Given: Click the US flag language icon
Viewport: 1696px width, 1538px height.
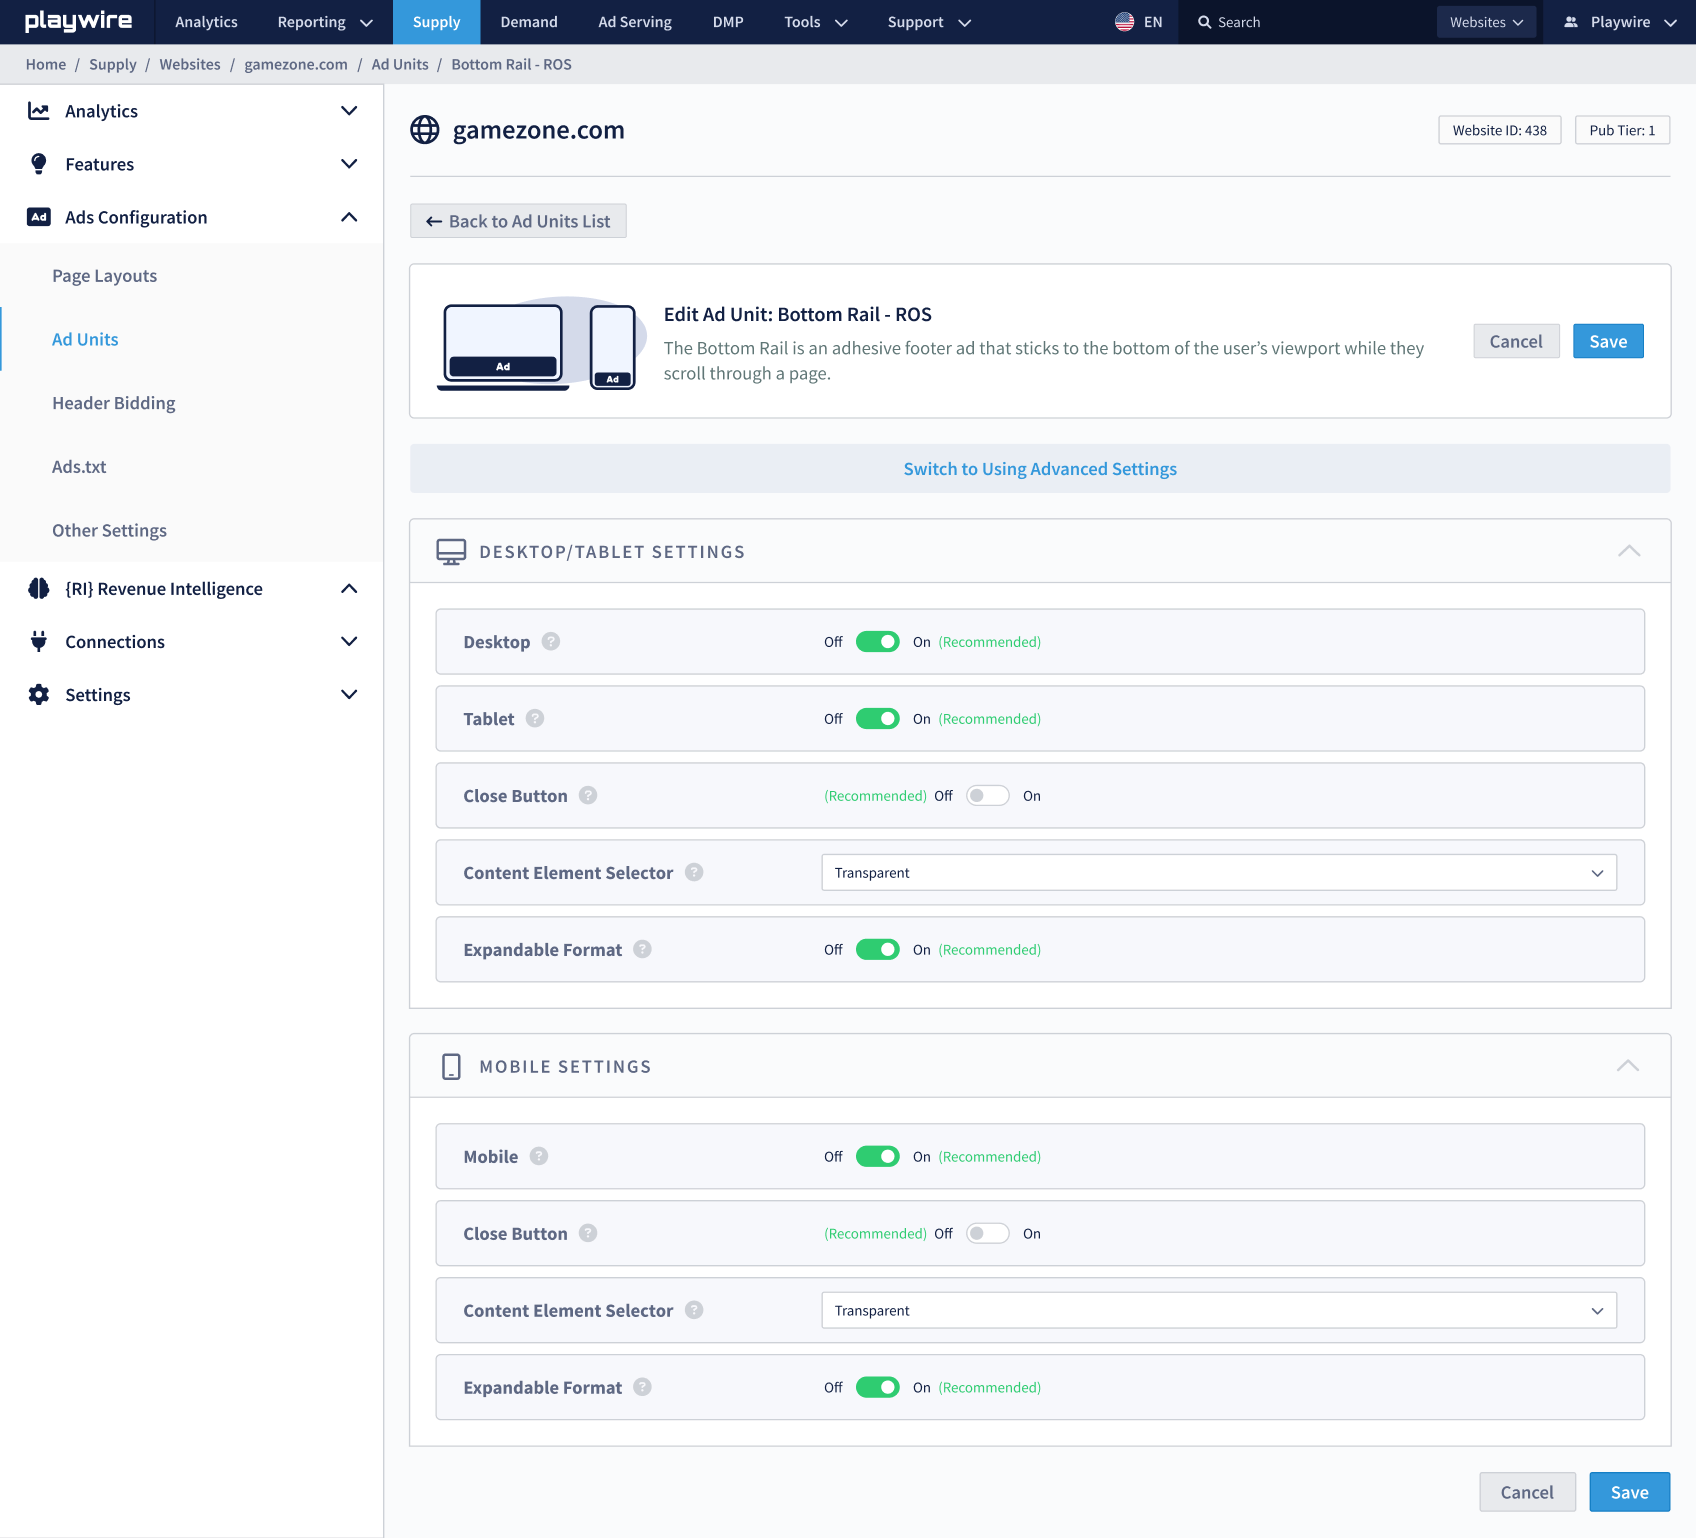Looking at the screenshot, I should [x=1124, y=22].
